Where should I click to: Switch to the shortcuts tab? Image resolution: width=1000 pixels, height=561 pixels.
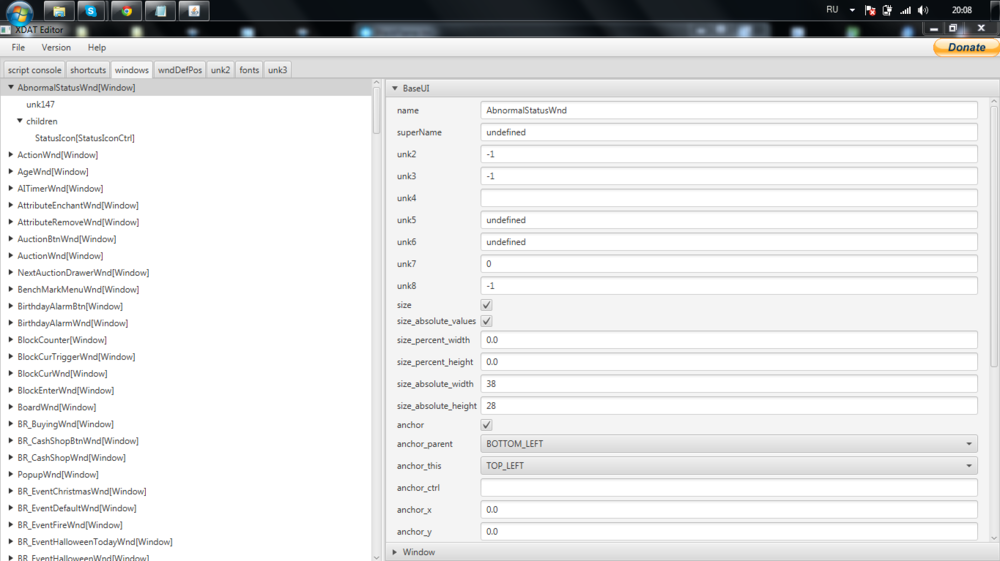[88, 70]
